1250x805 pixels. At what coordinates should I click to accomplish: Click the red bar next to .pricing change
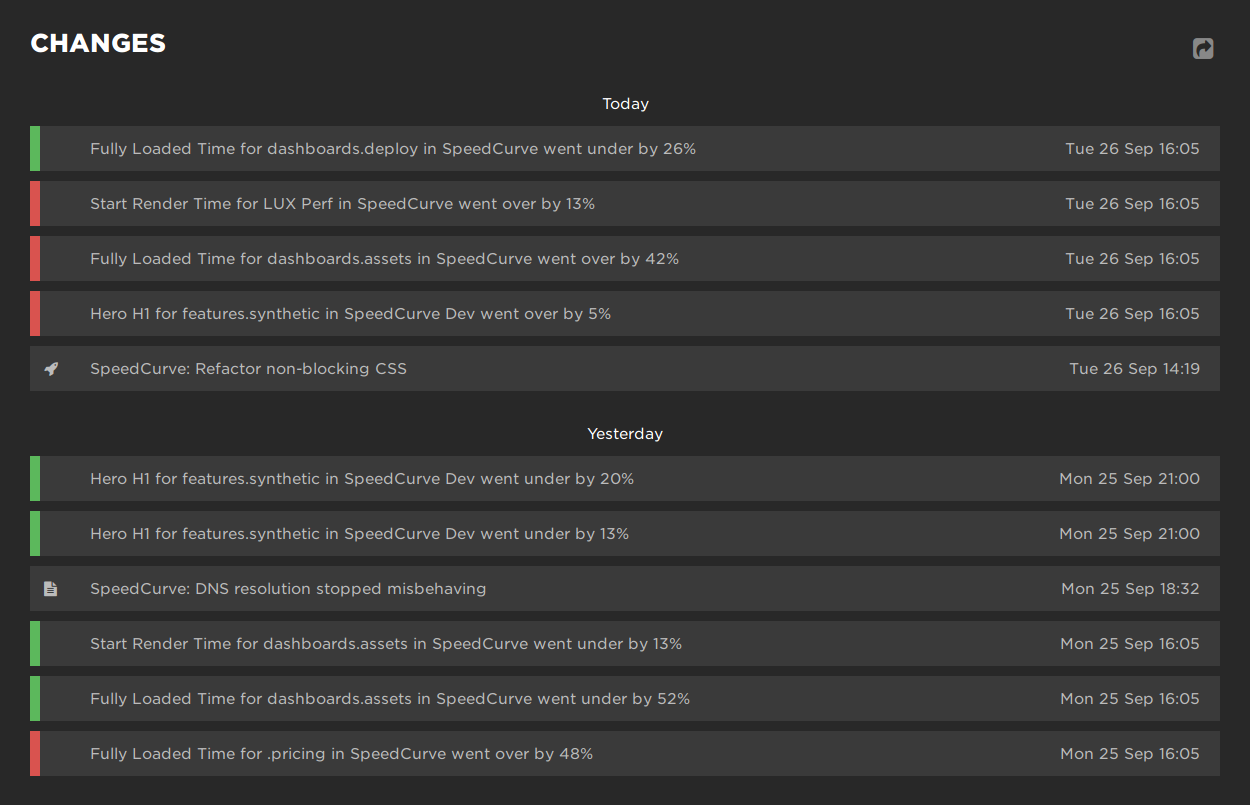(x=33, y=753)
